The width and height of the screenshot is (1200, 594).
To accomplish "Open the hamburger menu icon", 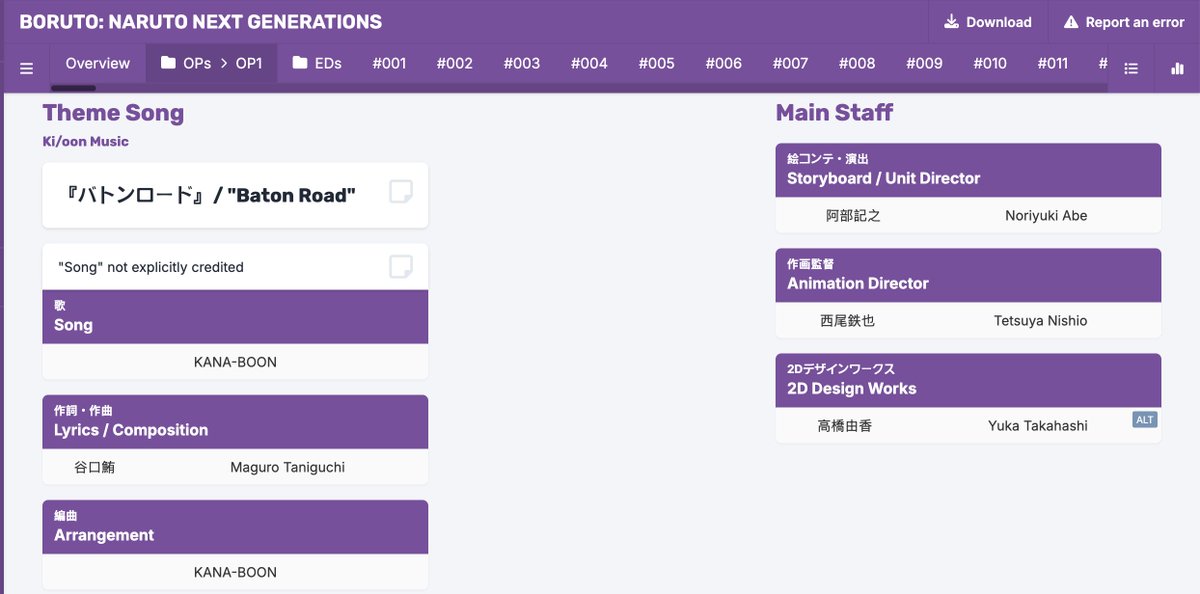I will 27,68.
